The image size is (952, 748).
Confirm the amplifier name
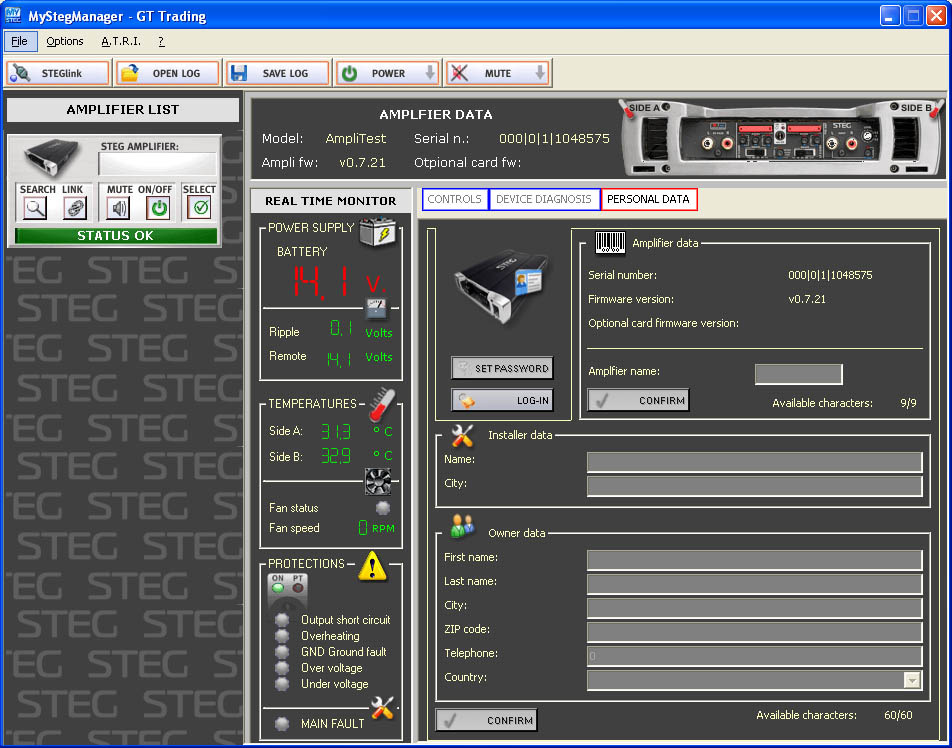[x=638, y=400]
